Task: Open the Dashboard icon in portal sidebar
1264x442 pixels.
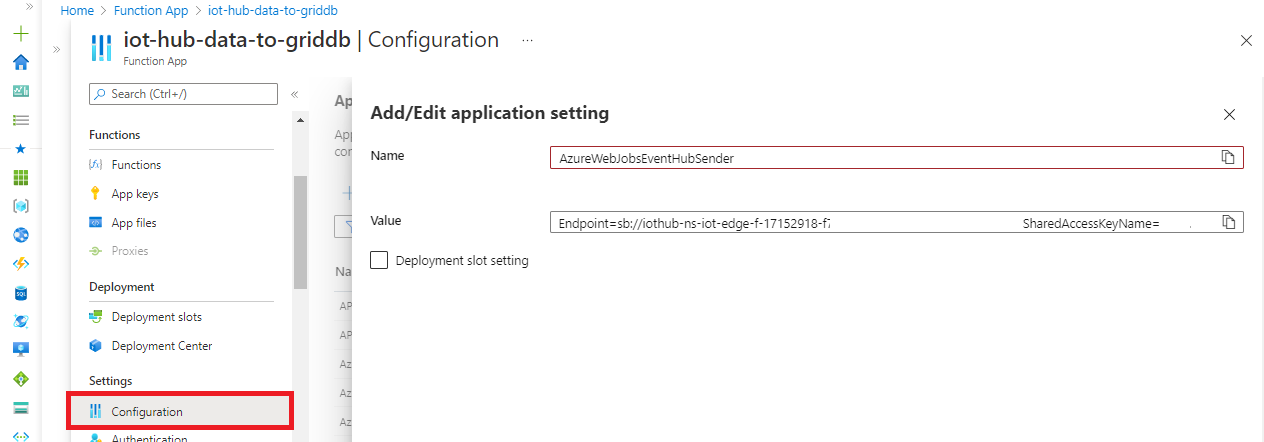Action: (20, 91)
